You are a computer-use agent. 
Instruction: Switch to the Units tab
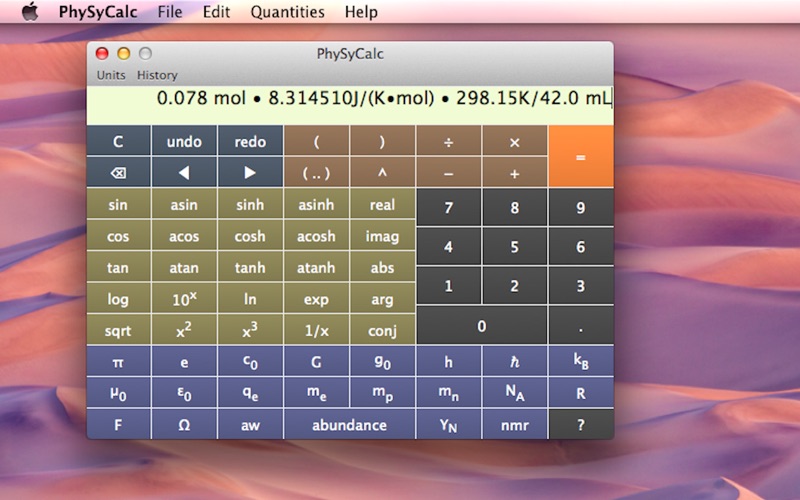point(111,75)
